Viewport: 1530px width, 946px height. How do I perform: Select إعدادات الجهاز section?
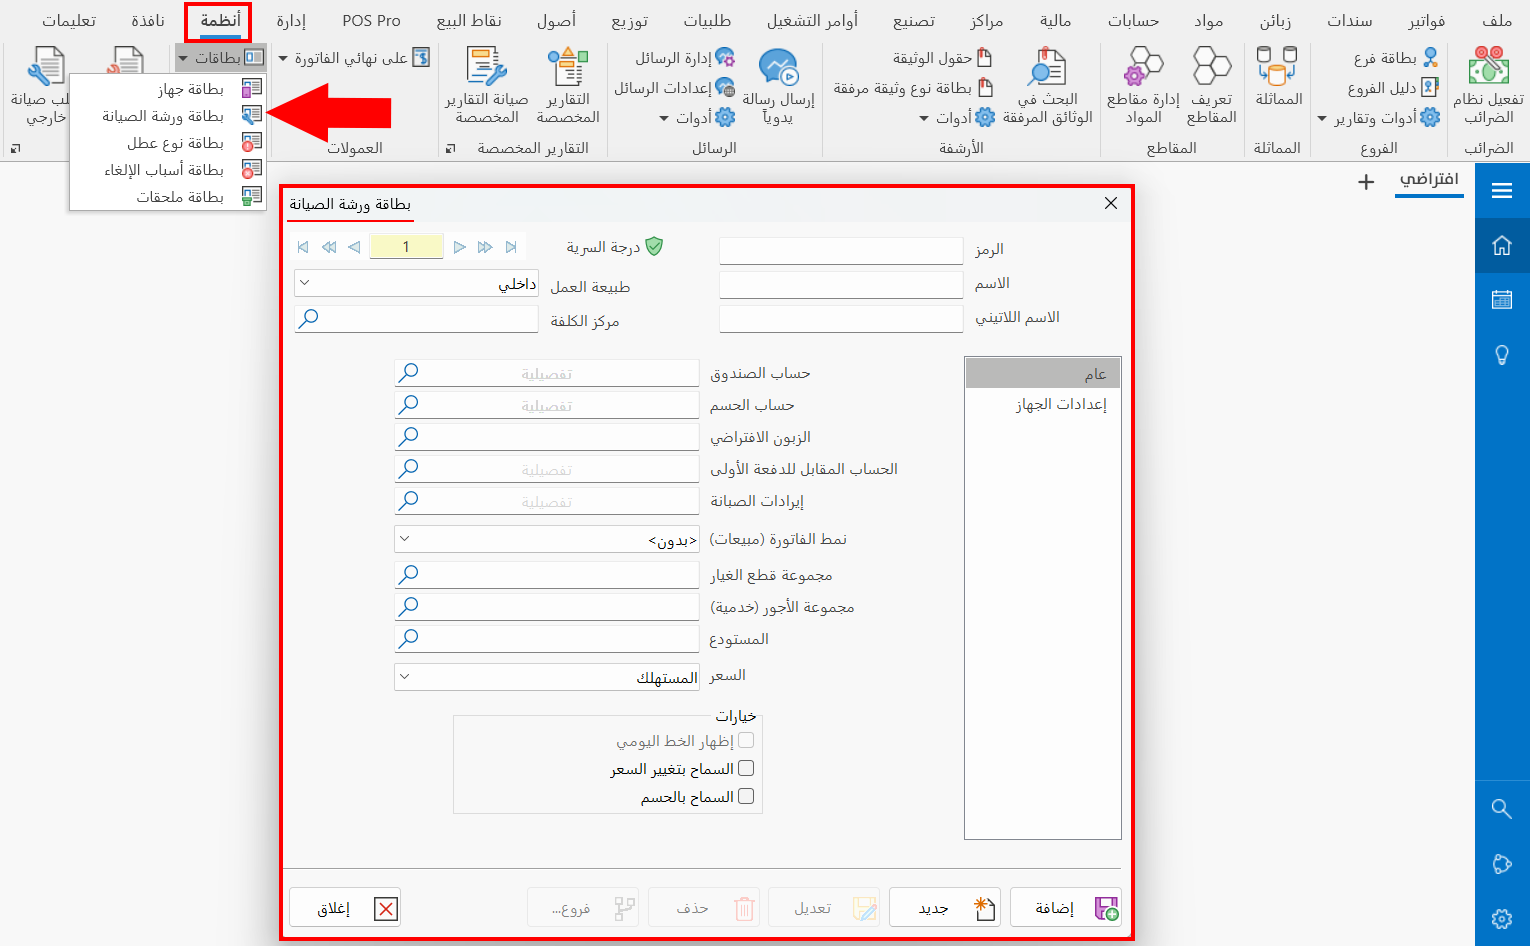1043,404
